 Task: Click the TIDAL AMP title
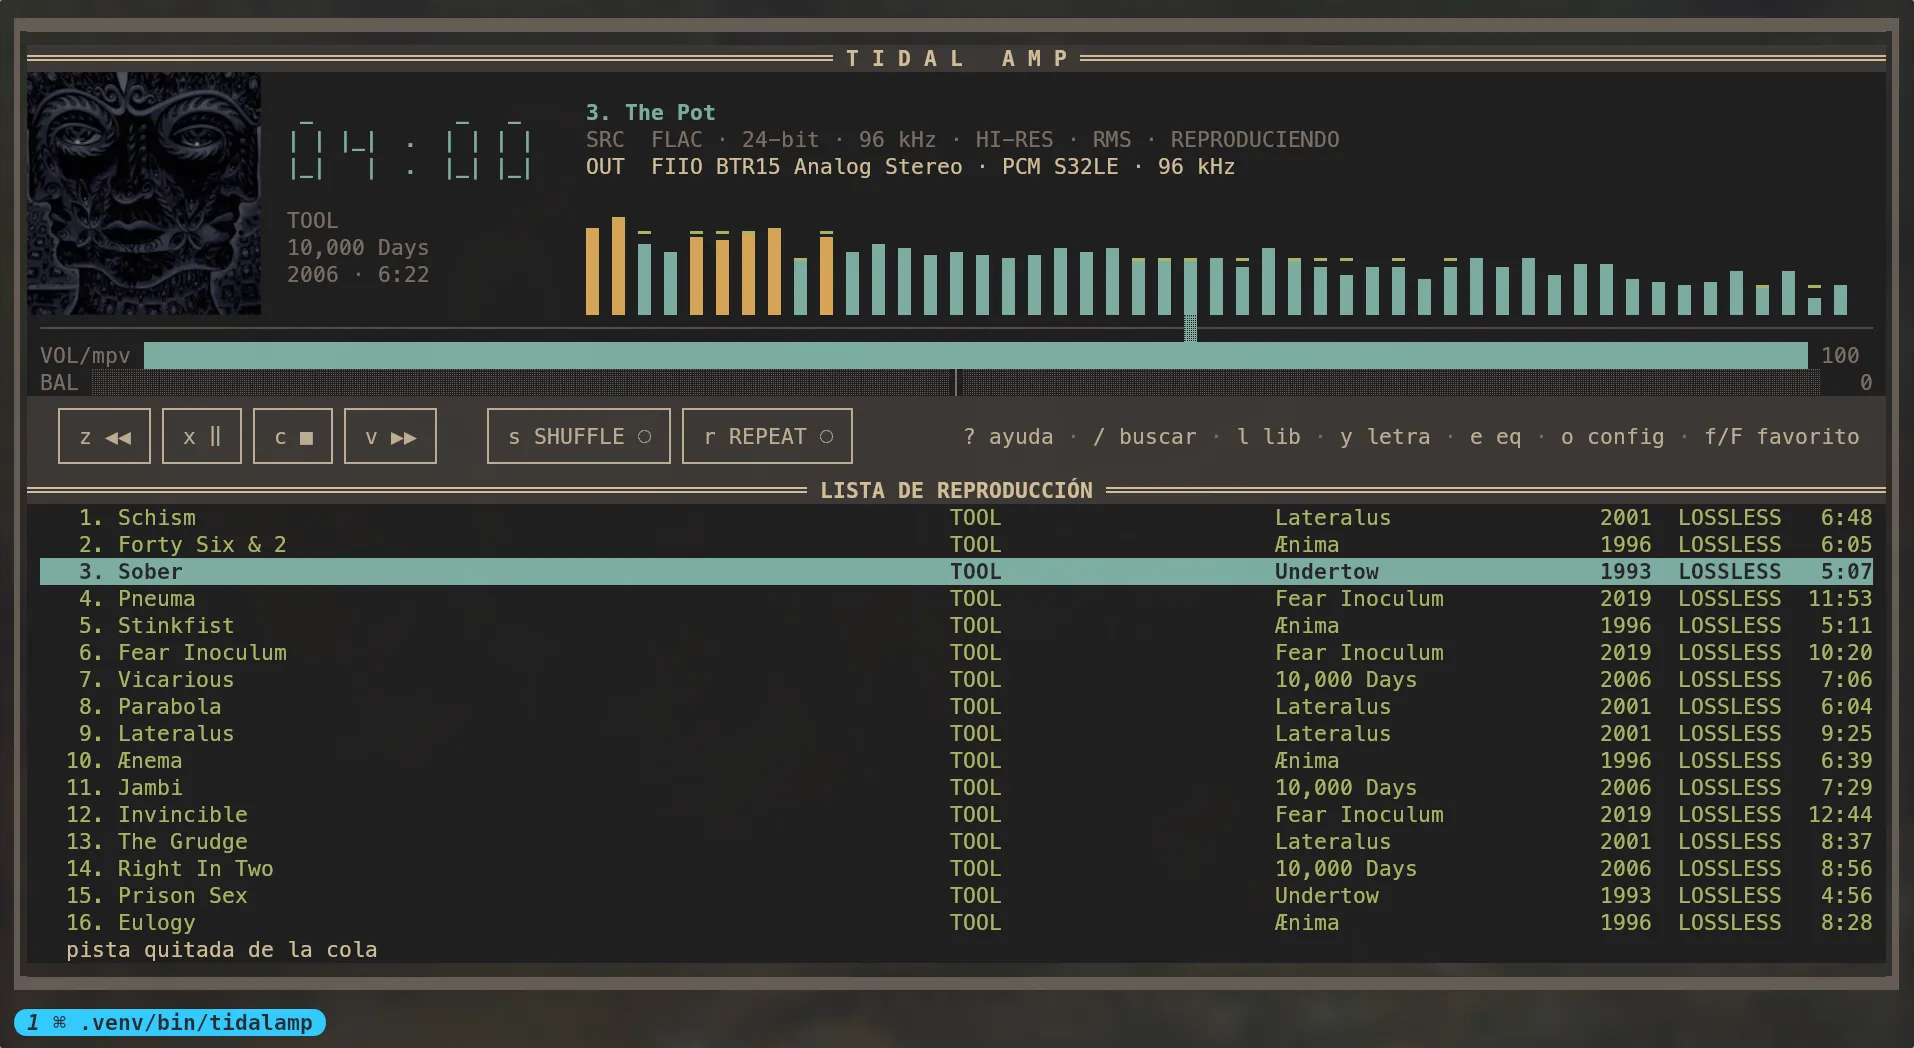[x=957, y=59]
